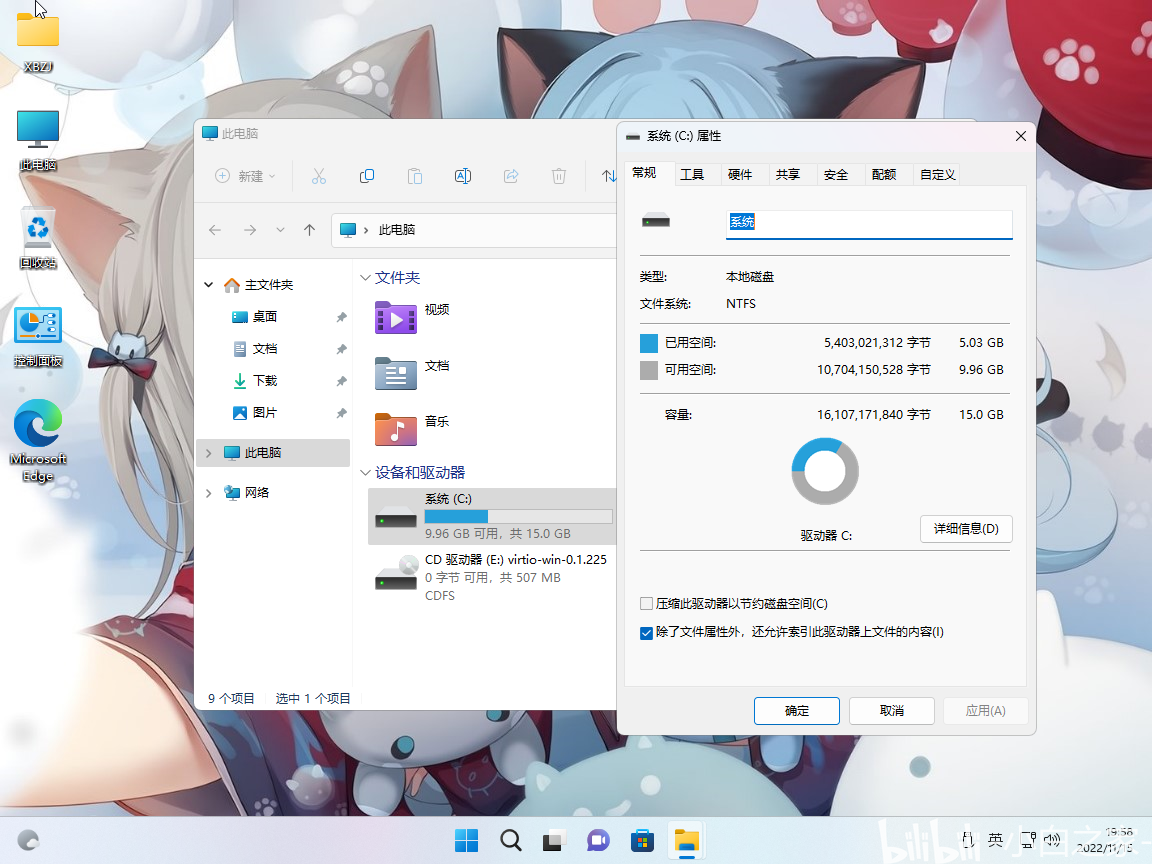Go forward using the Explorer forward arrow
The width and height of the screenshot is (1152, 864).
pos(250,230)
